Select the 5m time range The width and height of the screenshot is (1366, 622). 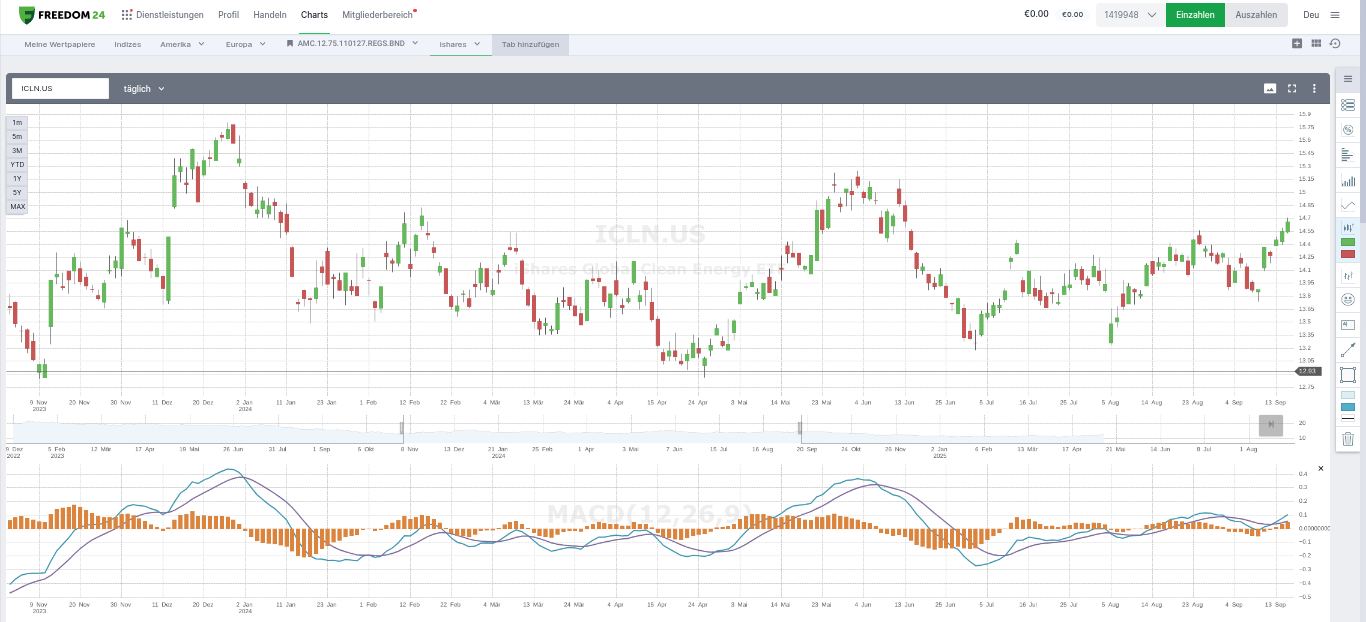(x=17, y=136)
